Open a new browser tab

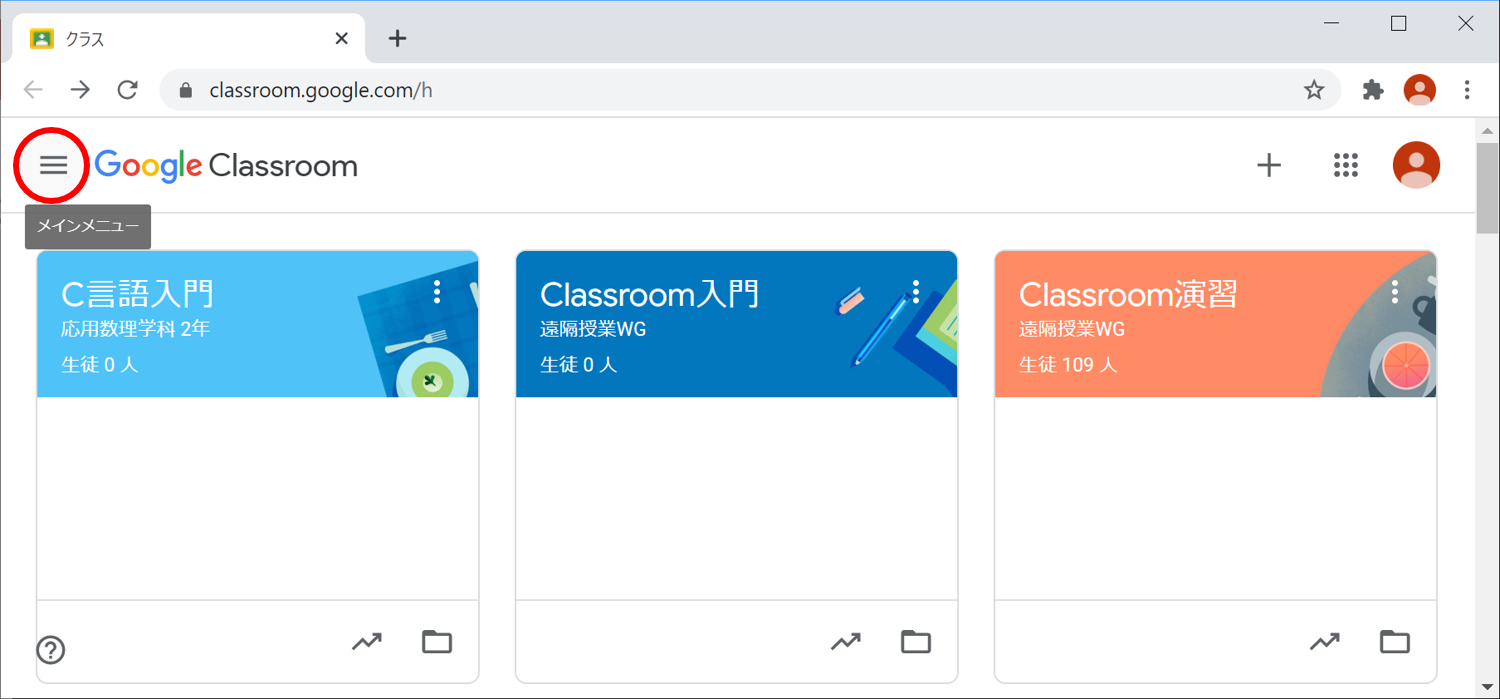tap(397, 39)
